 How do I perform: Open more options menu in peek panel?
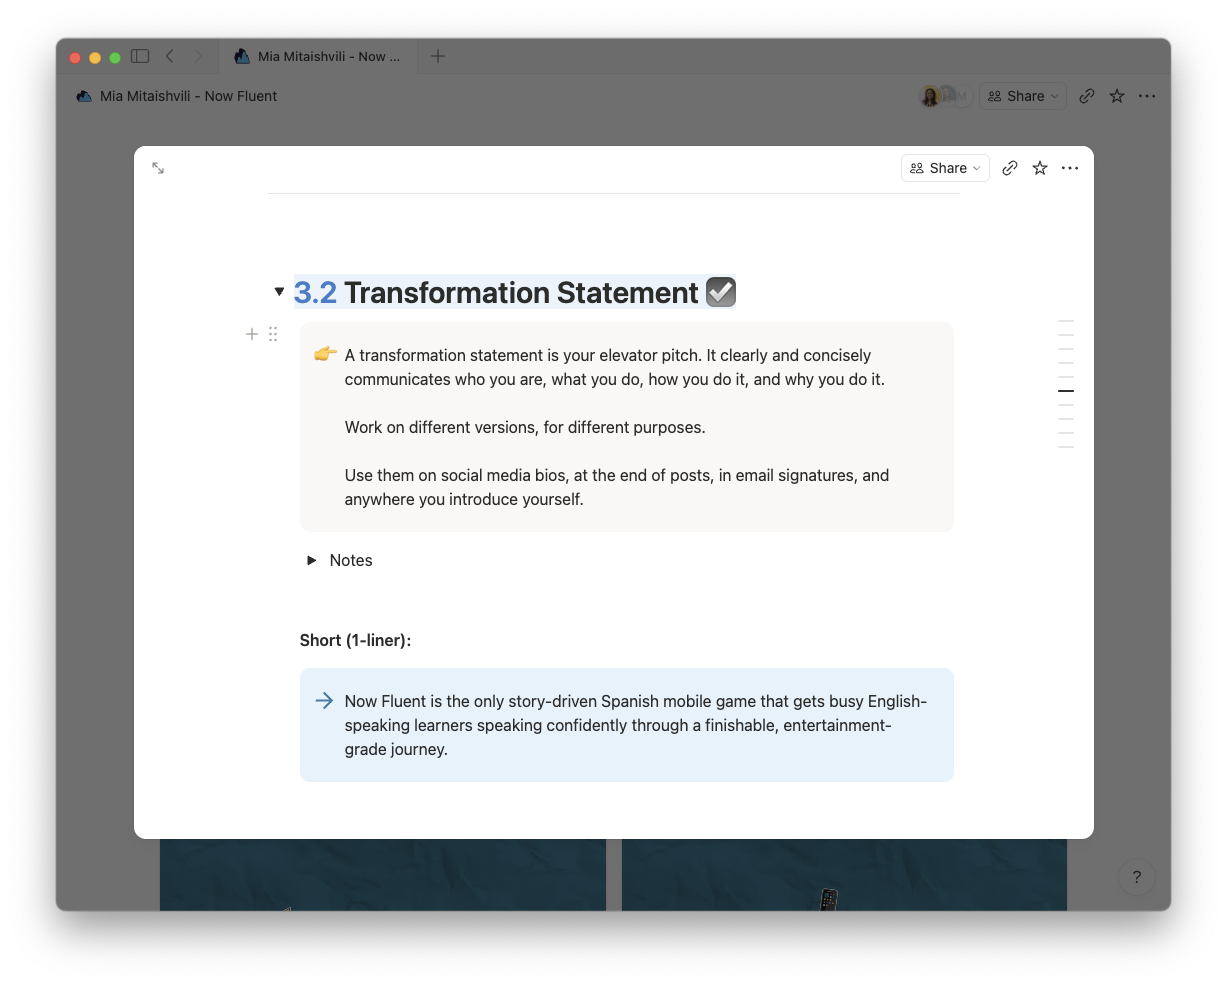click(x=1070, y=168)
